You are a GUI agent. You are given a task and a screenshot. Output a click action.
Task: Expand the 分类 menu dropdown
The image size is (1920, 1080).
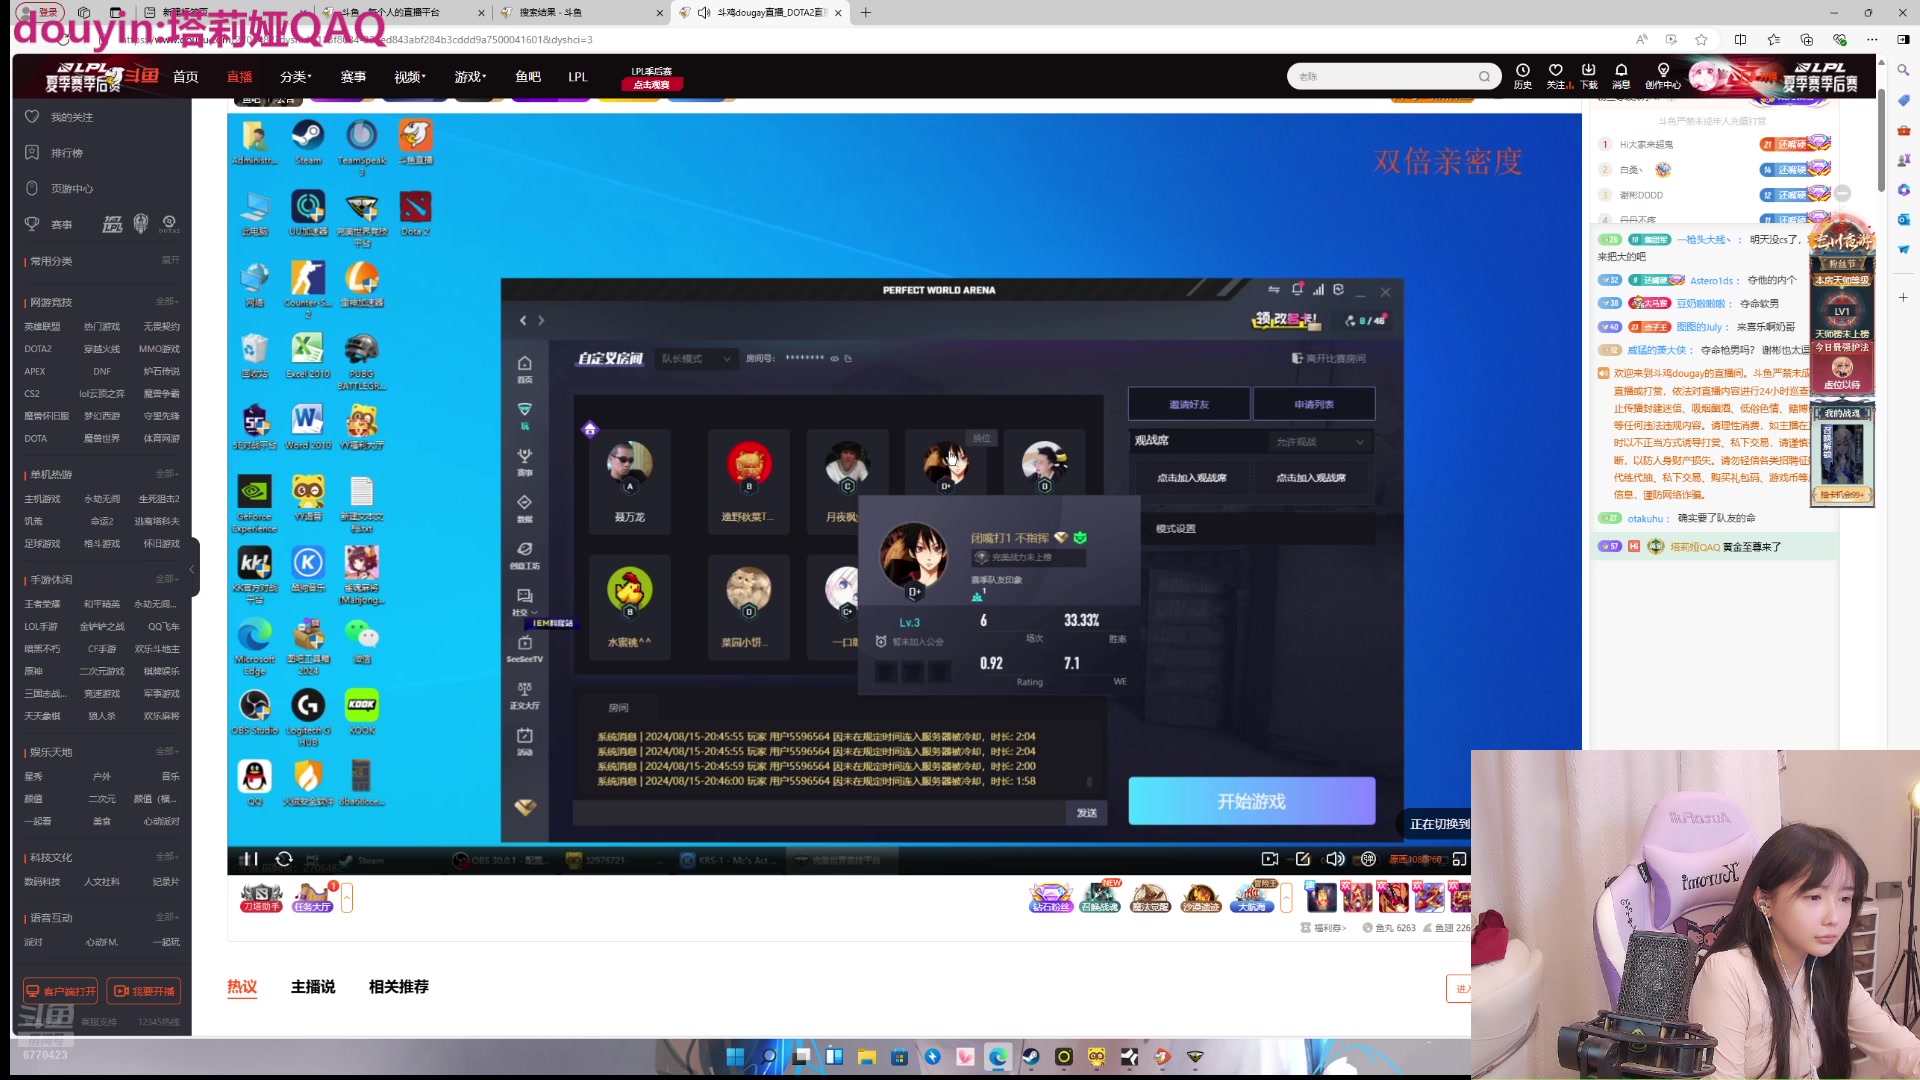point(296,77)
